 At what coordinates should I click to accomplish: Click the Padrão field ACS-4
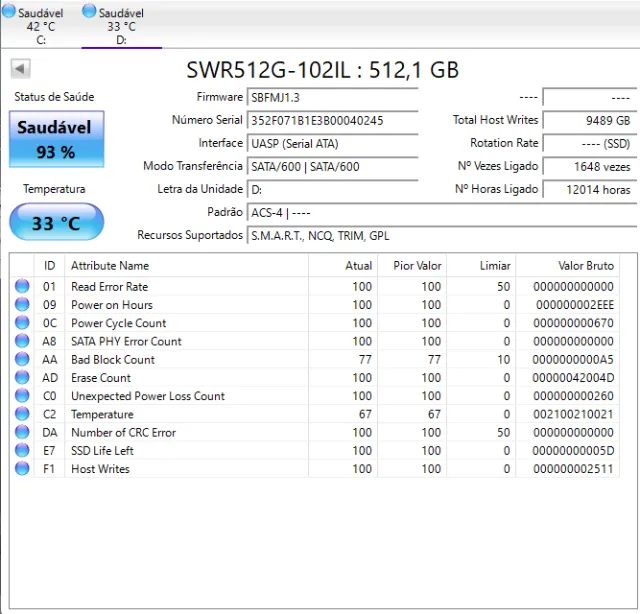pos(442,213)
